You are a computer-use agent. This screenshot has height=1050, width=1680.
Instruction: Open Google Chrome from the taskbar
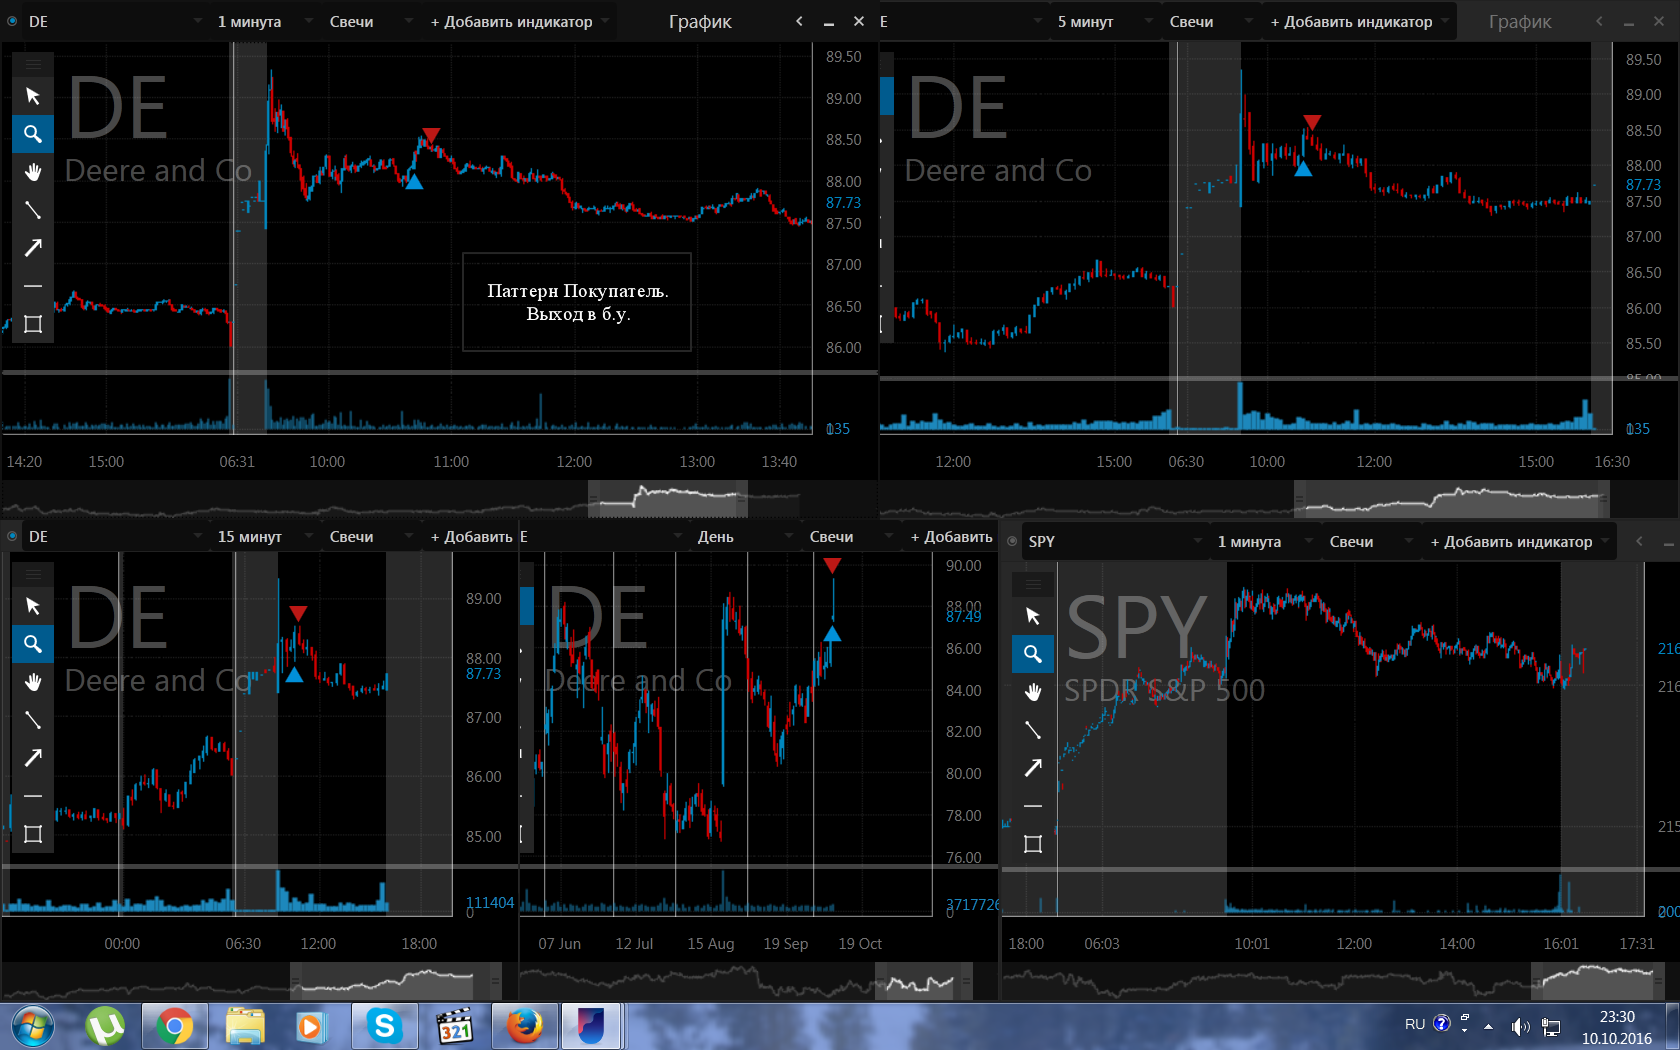pyautogui.click(x=174, y=1026)
